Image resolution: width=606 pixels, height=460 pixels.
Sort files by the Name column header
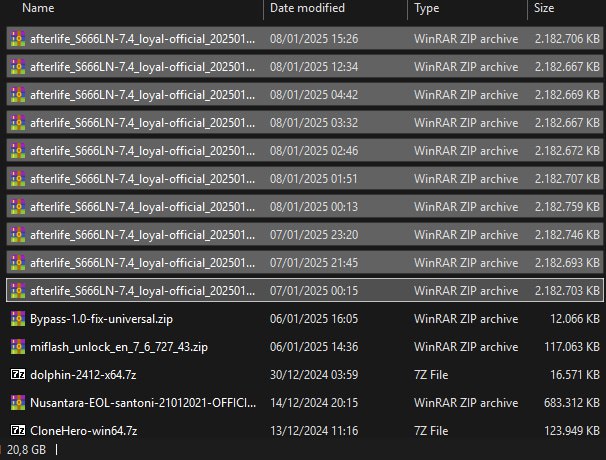(38, 8)
